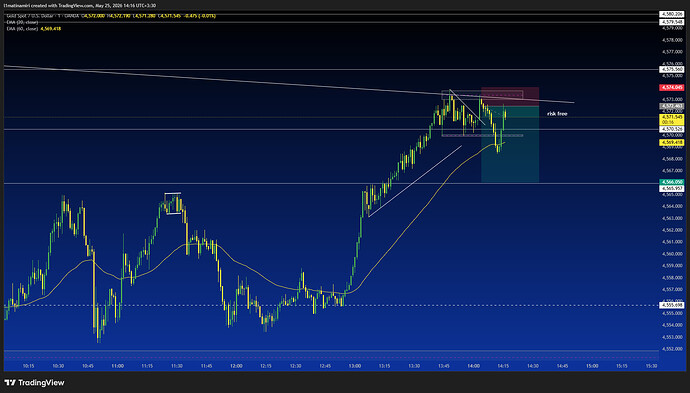Click the 4,560.000 price axis tick
The height and width of the screenshot is (393, 690).
click(672, 254)
